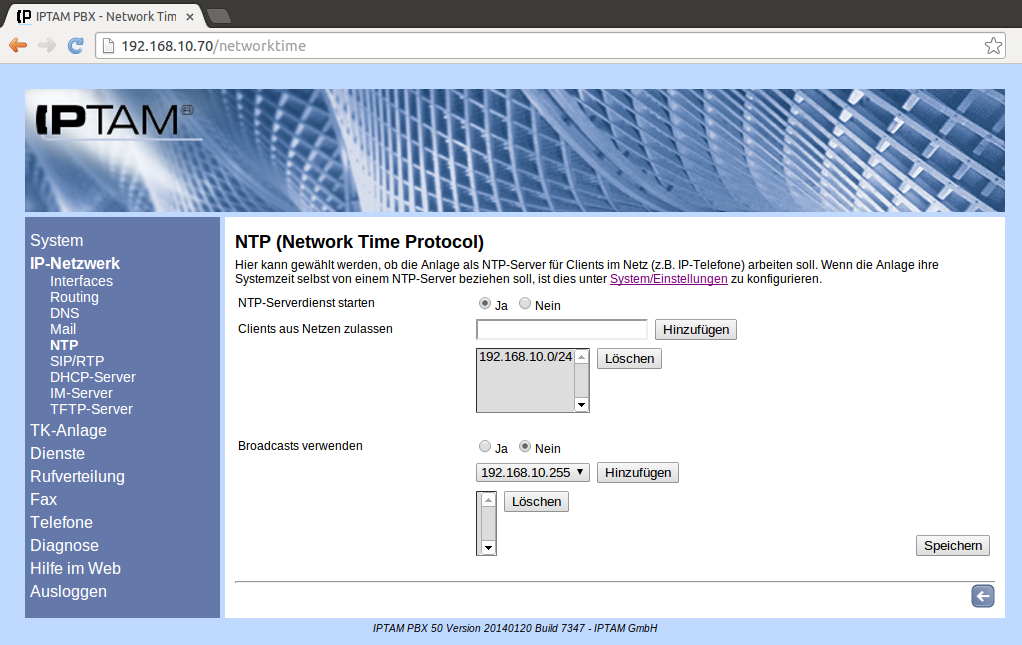Click the blue back arrow at page bottom
1022x645 pixels.
tap(982, 596)
